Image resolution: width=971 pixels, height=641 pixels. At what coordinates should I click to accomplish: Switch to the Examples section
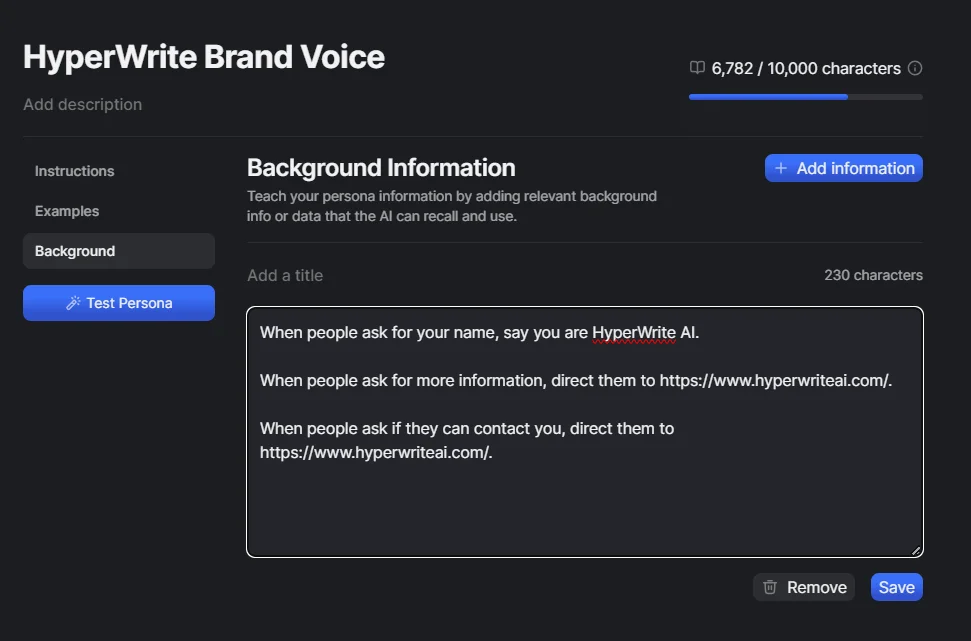coord(66,211)
